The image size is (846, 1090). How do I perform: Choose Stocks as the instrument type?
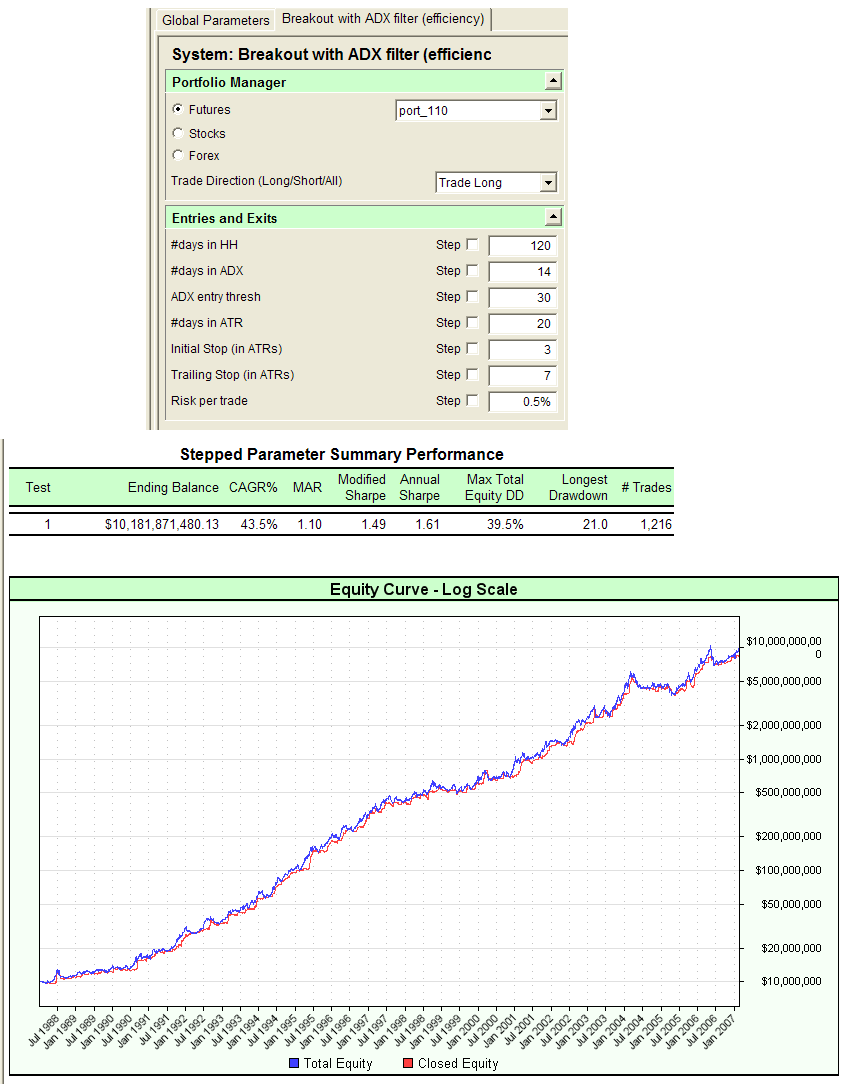(177, 133)
